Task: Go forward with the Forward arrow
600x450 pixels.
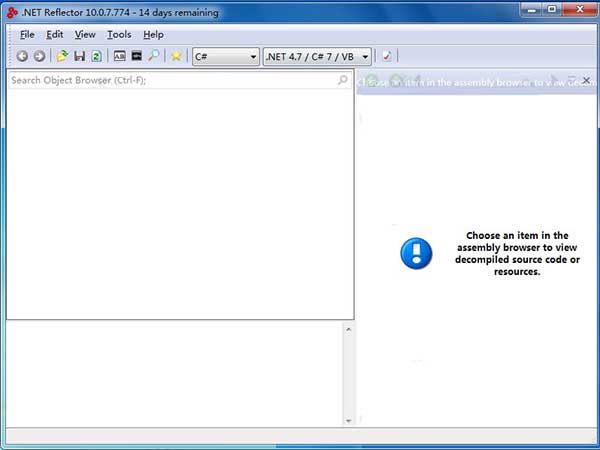Action: (39, 56)
